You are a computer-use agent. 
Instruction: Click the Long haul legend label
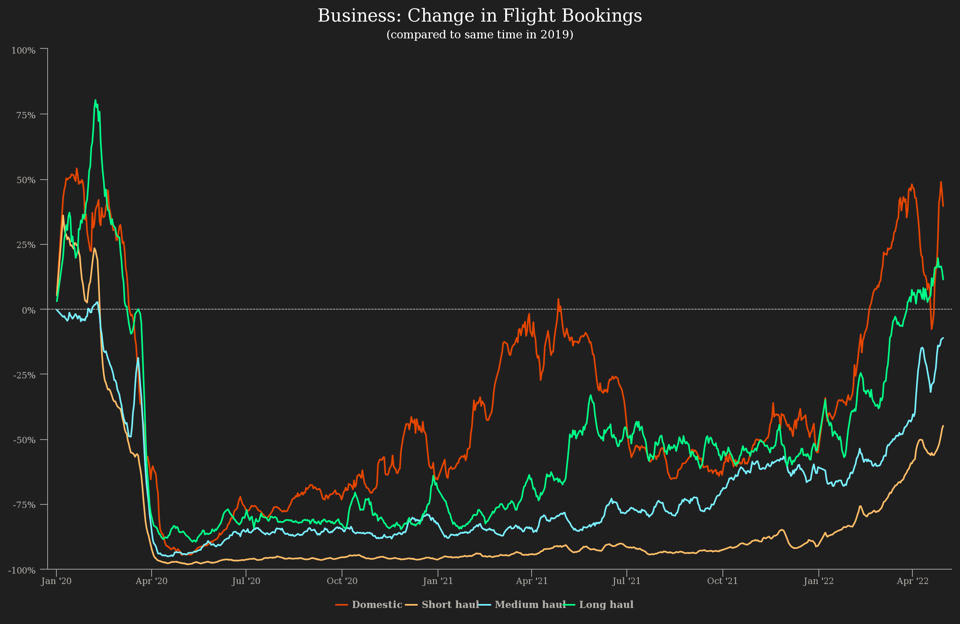coord(606,605)
